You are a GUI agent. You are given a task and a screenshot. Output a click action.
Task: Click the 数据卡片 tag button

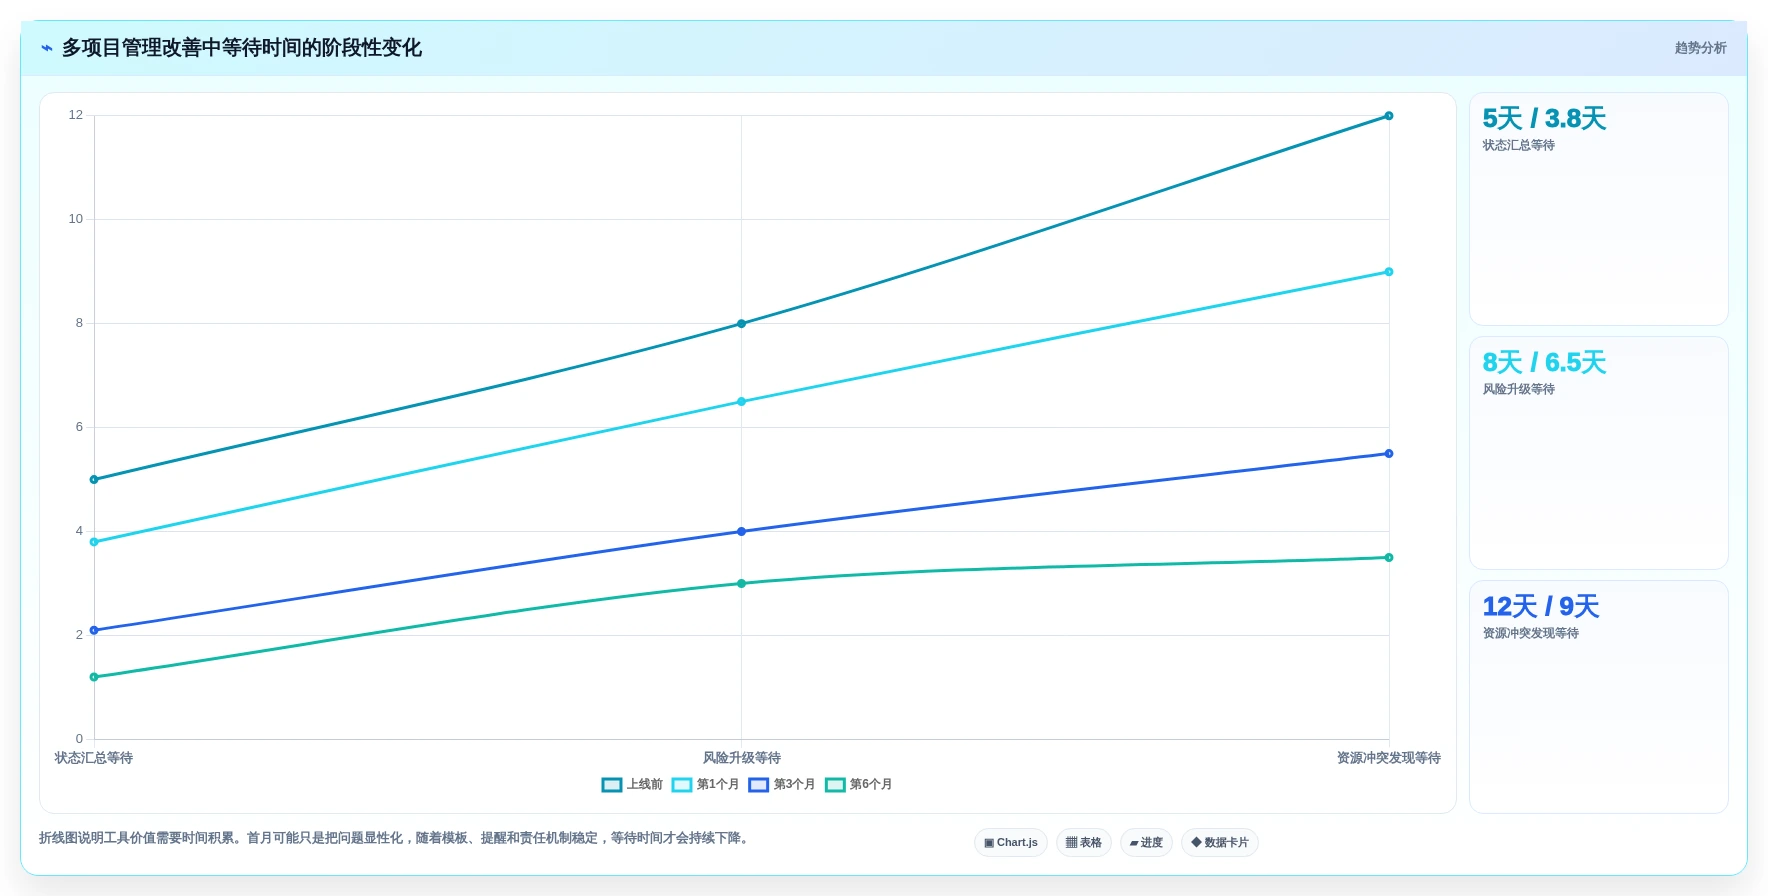pos(1220,843)
